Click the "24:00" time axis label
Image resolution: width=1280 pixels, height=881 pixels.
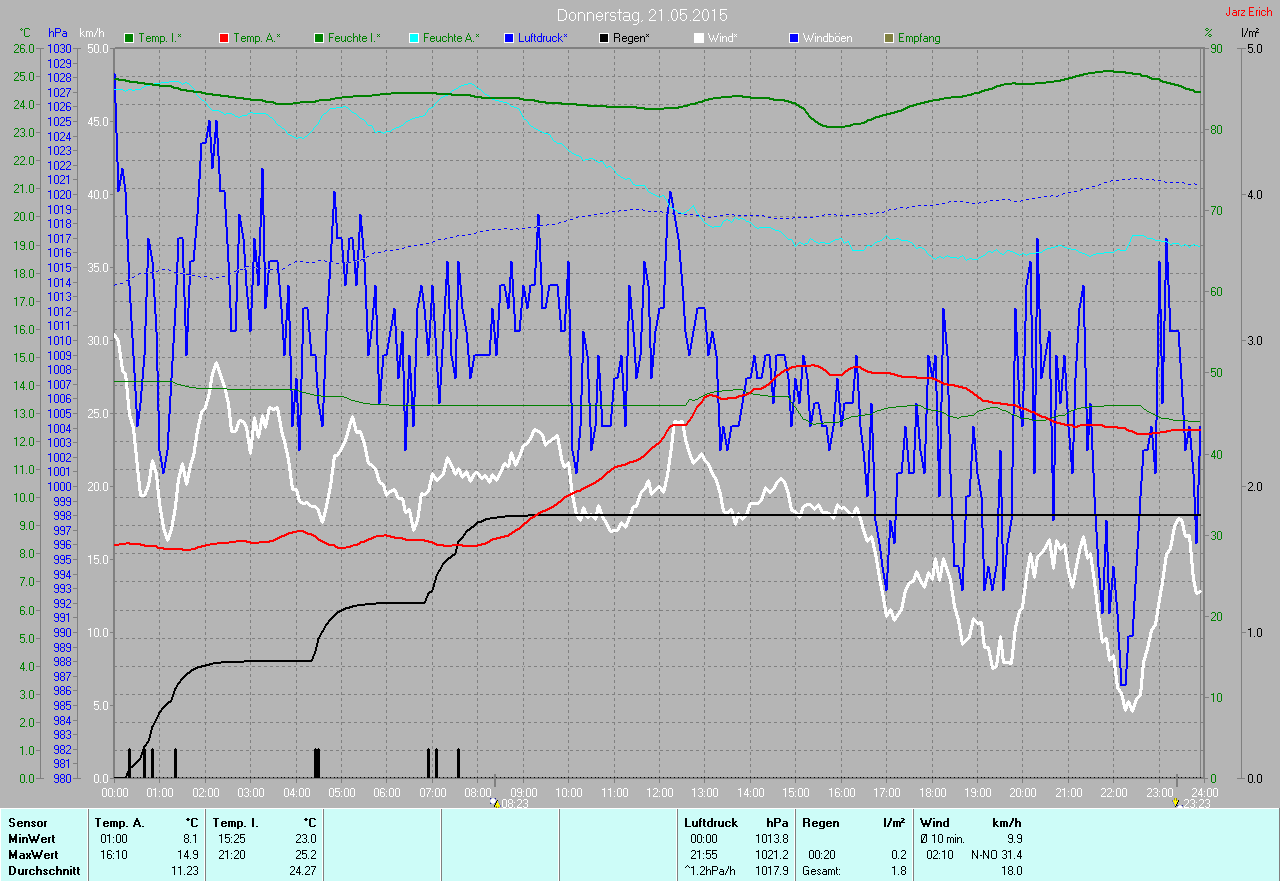click(1204, 792)
